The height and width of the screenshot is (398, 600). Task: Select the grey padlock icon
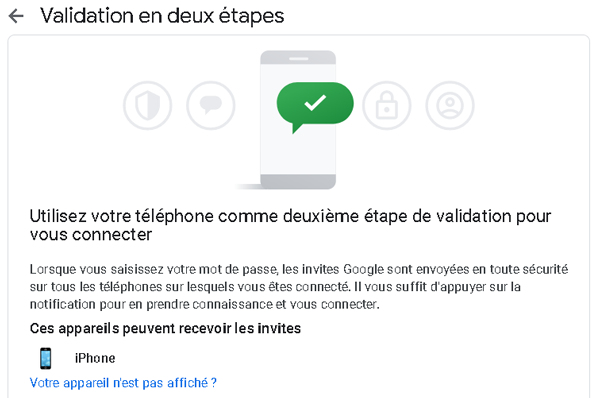(387, 105)
